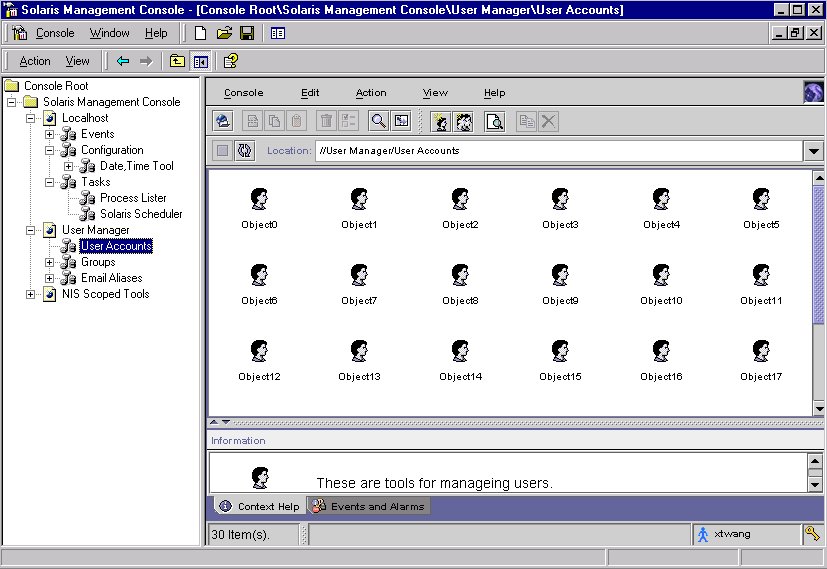Open the outer Help menu

click(156, 33)
